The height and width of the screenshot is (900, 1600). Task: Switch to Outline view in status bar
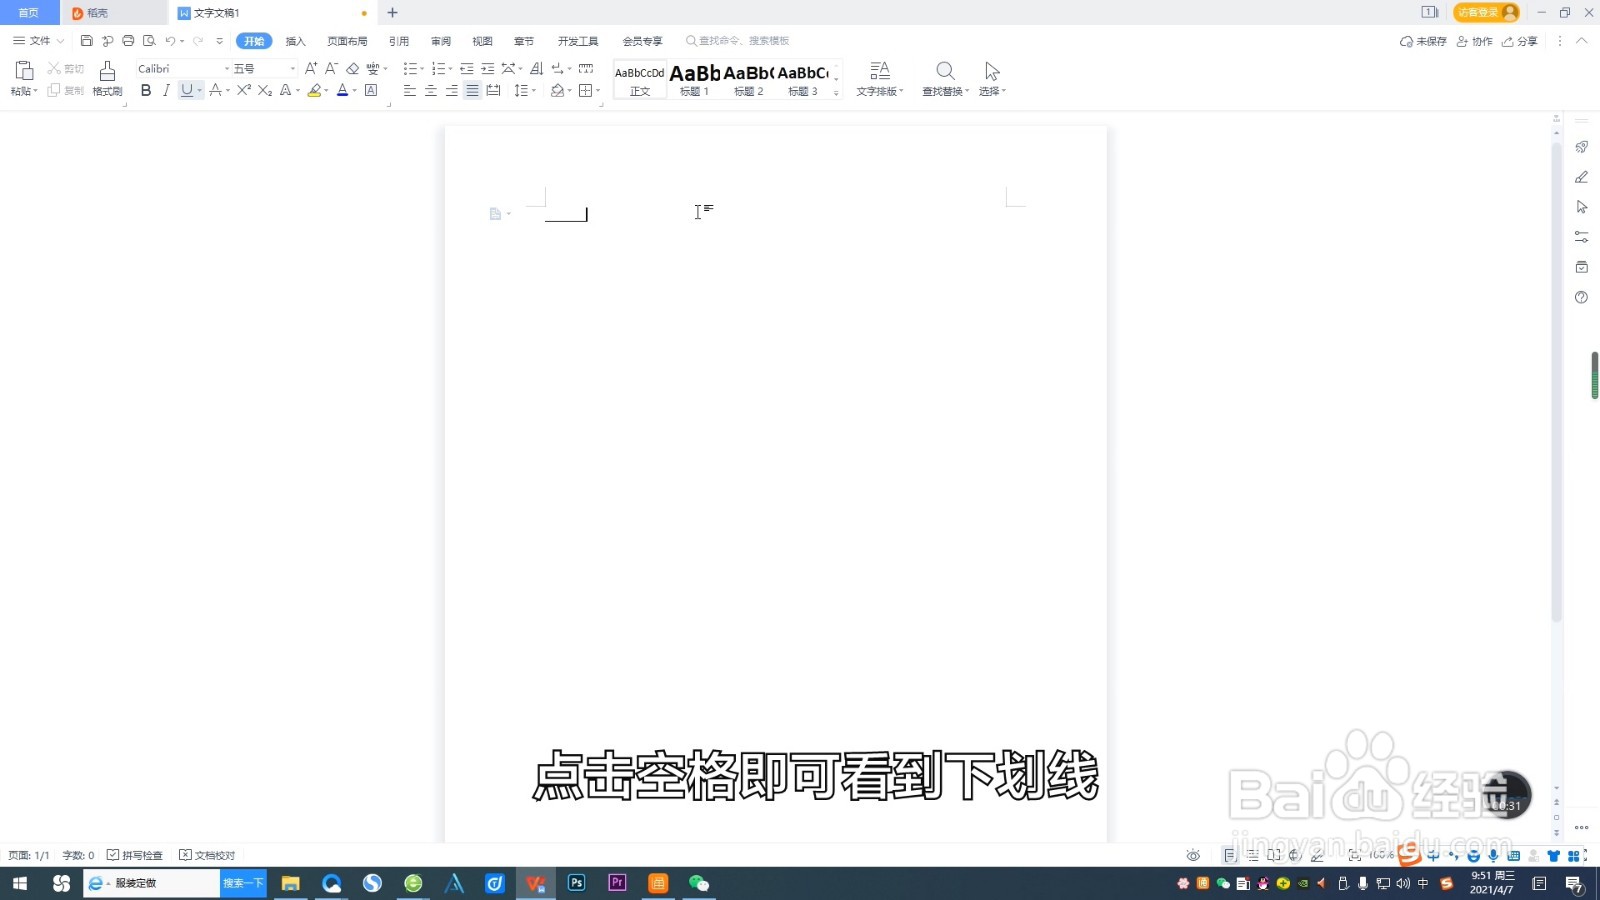(x=1252, y=855)
